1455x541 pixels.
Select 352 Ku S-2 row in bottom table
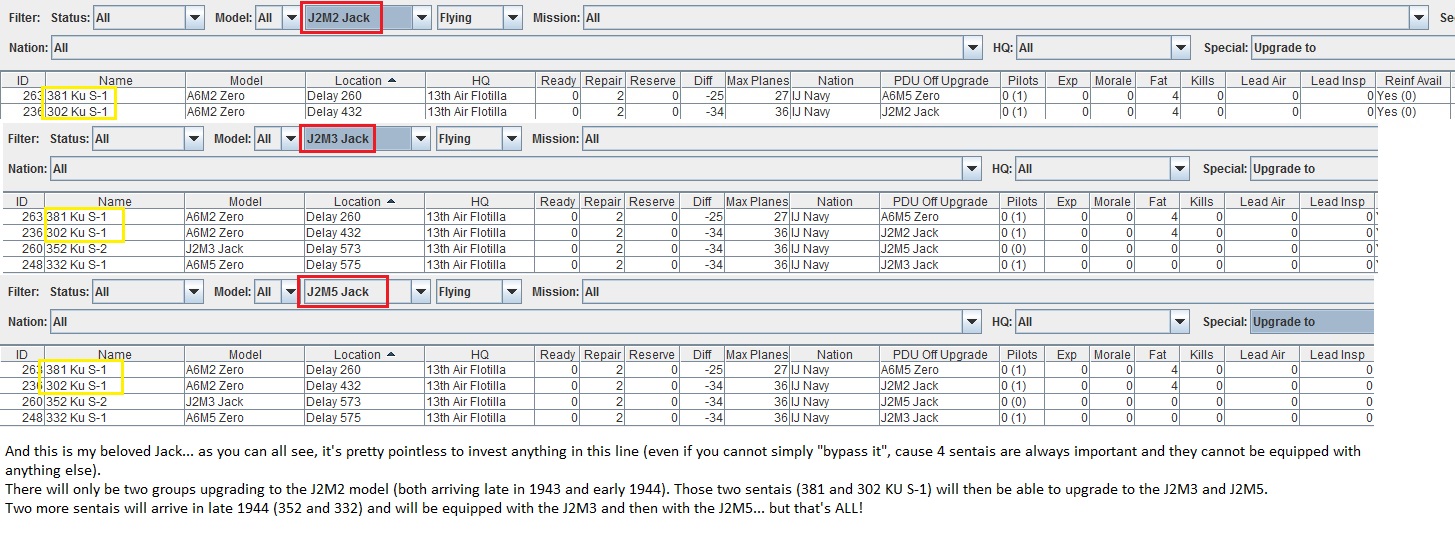[x=688, y=401]
